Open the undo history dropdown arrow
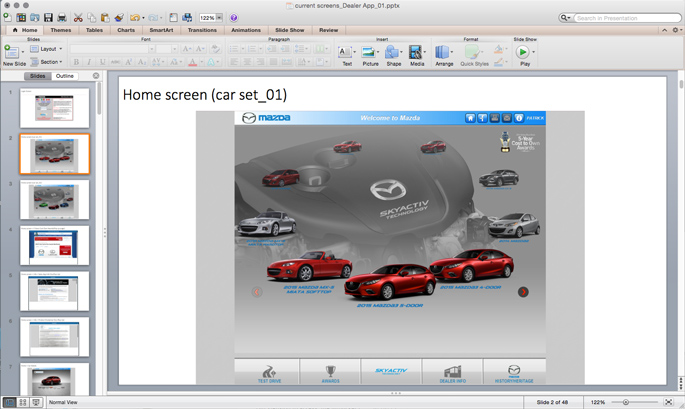This screenshot has height=409, width=685. (143, 18)
